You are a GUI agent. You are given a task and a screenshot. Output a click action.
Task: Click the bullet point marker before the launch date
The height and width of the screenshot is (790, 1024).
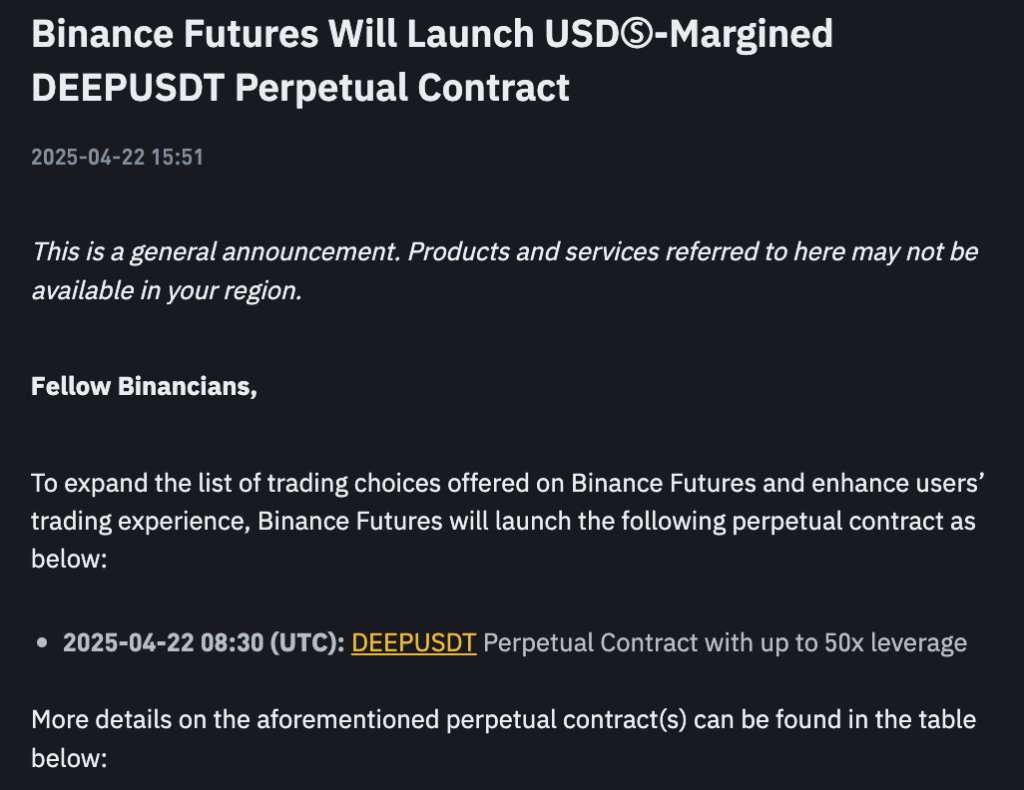[x=42, y=643]
